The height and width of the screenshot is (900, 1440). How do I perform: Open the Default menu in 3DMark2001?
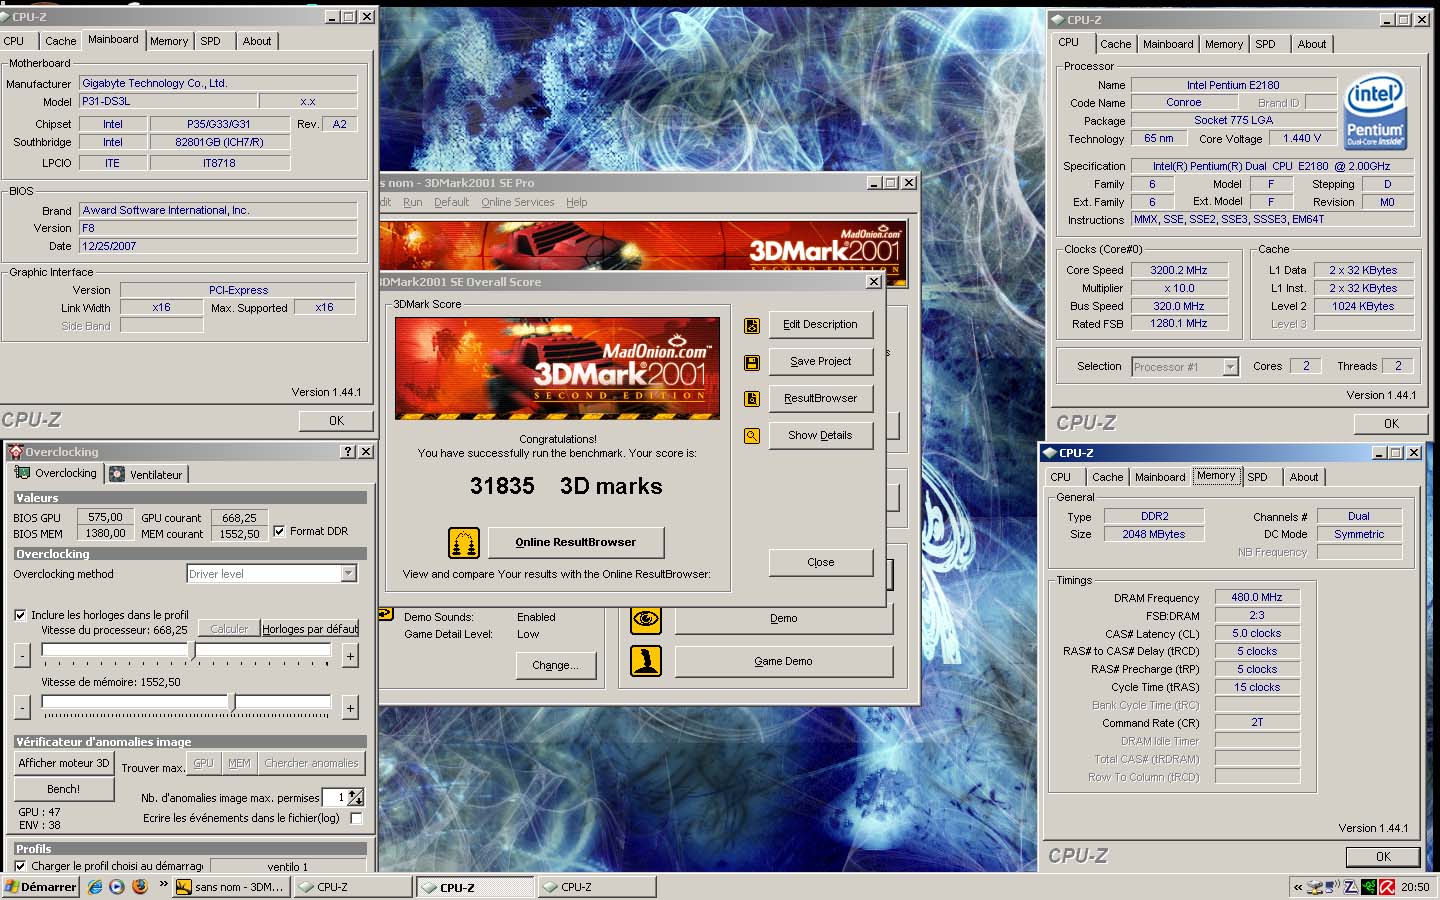pyautogui.click(x=451, y=202)
